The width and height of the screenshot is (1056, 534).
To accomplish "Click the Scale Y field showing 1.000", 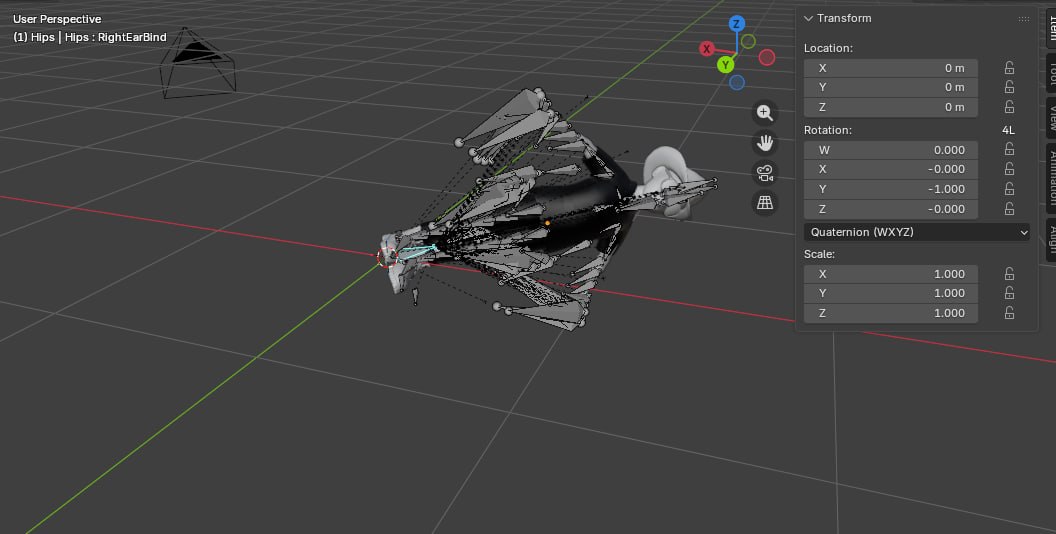I will click(x=890, y=293).
